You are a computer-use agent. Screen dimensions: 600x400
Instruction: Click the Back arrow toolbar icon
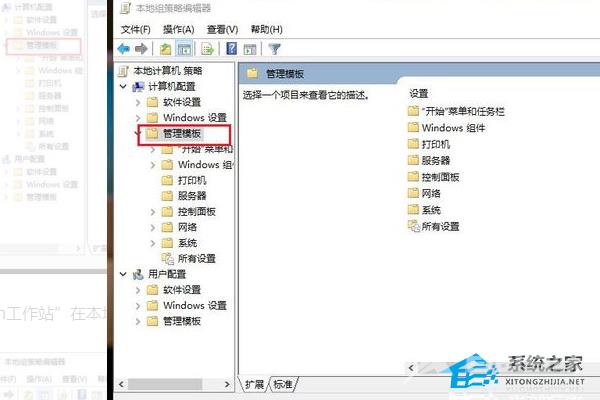tap(124, 49)
